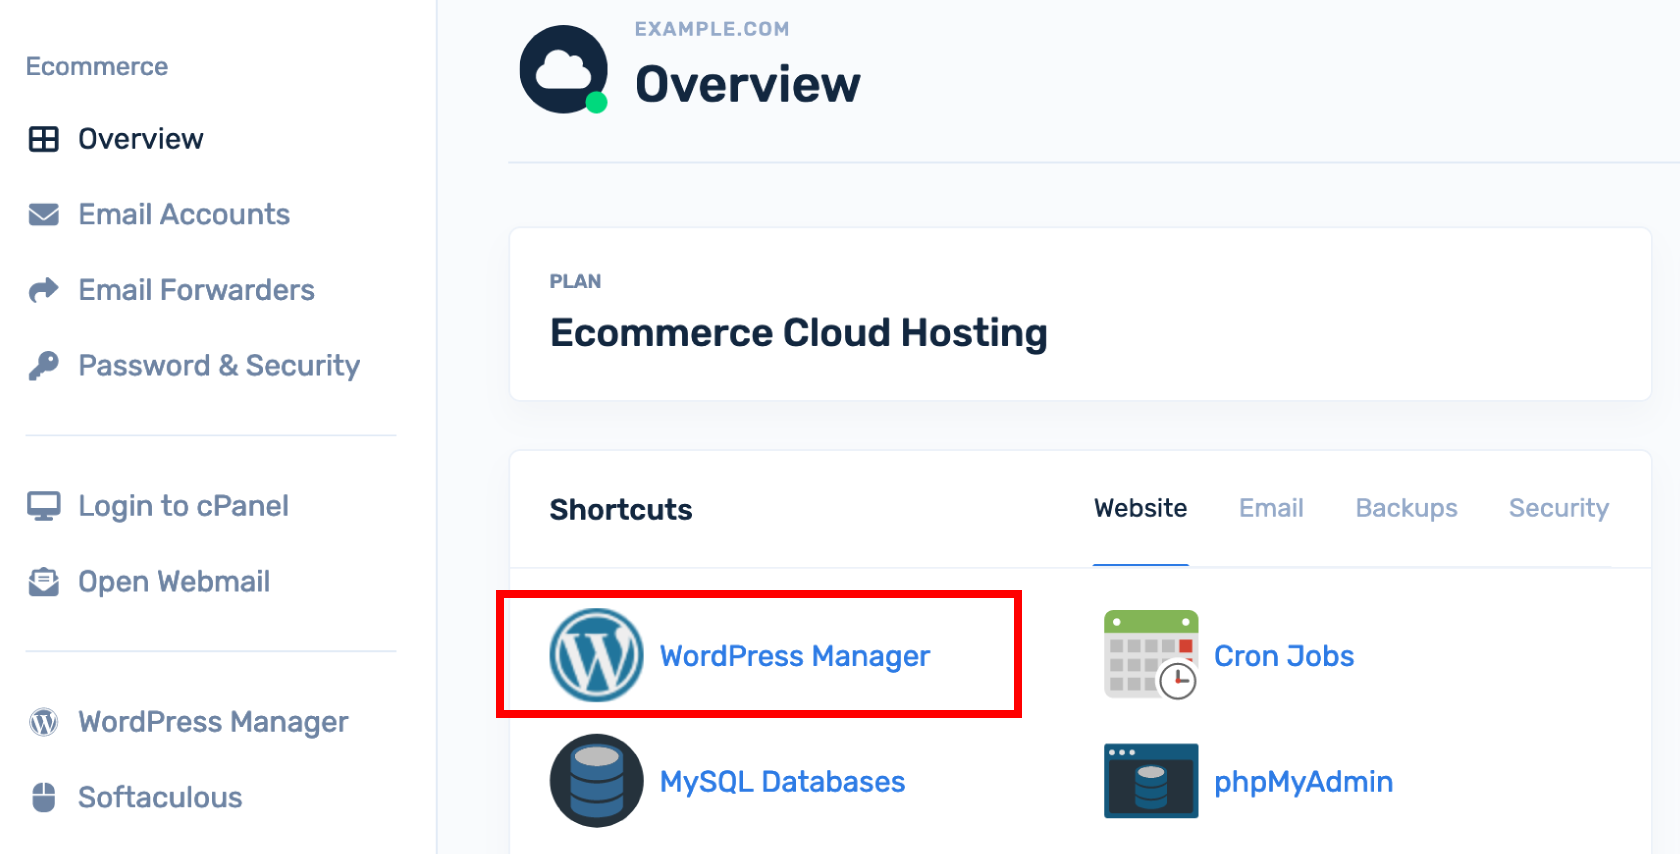Click the Open Webmail envelope icon
Image resolution: width=1680 pixels, height=854 pixels.
(44, 582)
